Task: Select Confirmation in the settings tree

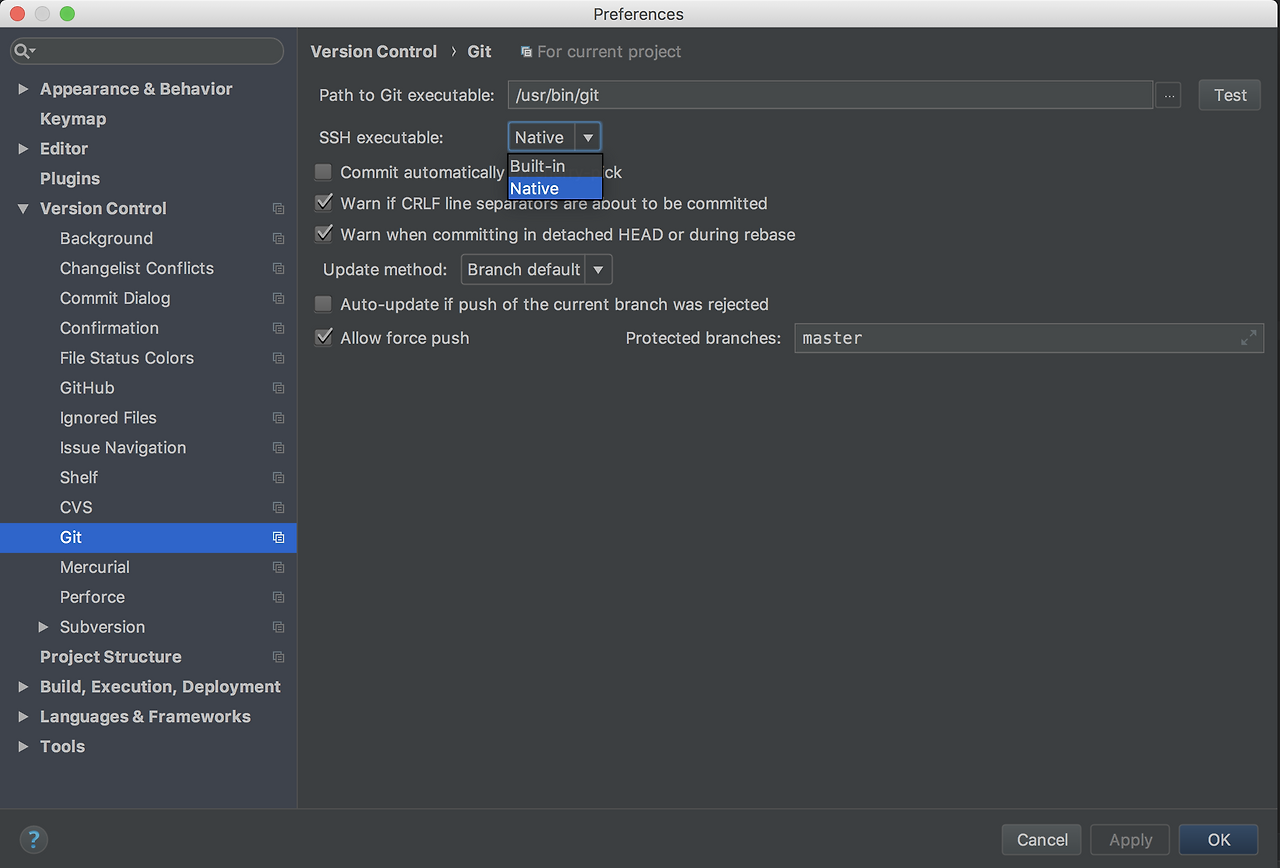Action: (109, 328)
